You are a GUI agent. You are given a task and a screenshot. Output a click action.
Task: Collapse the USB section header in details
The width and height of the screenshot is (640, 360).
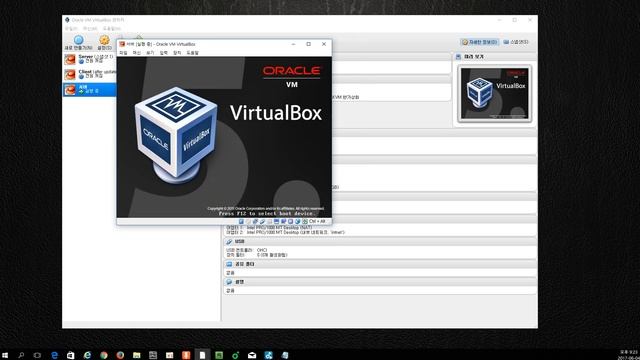[380, 242]
